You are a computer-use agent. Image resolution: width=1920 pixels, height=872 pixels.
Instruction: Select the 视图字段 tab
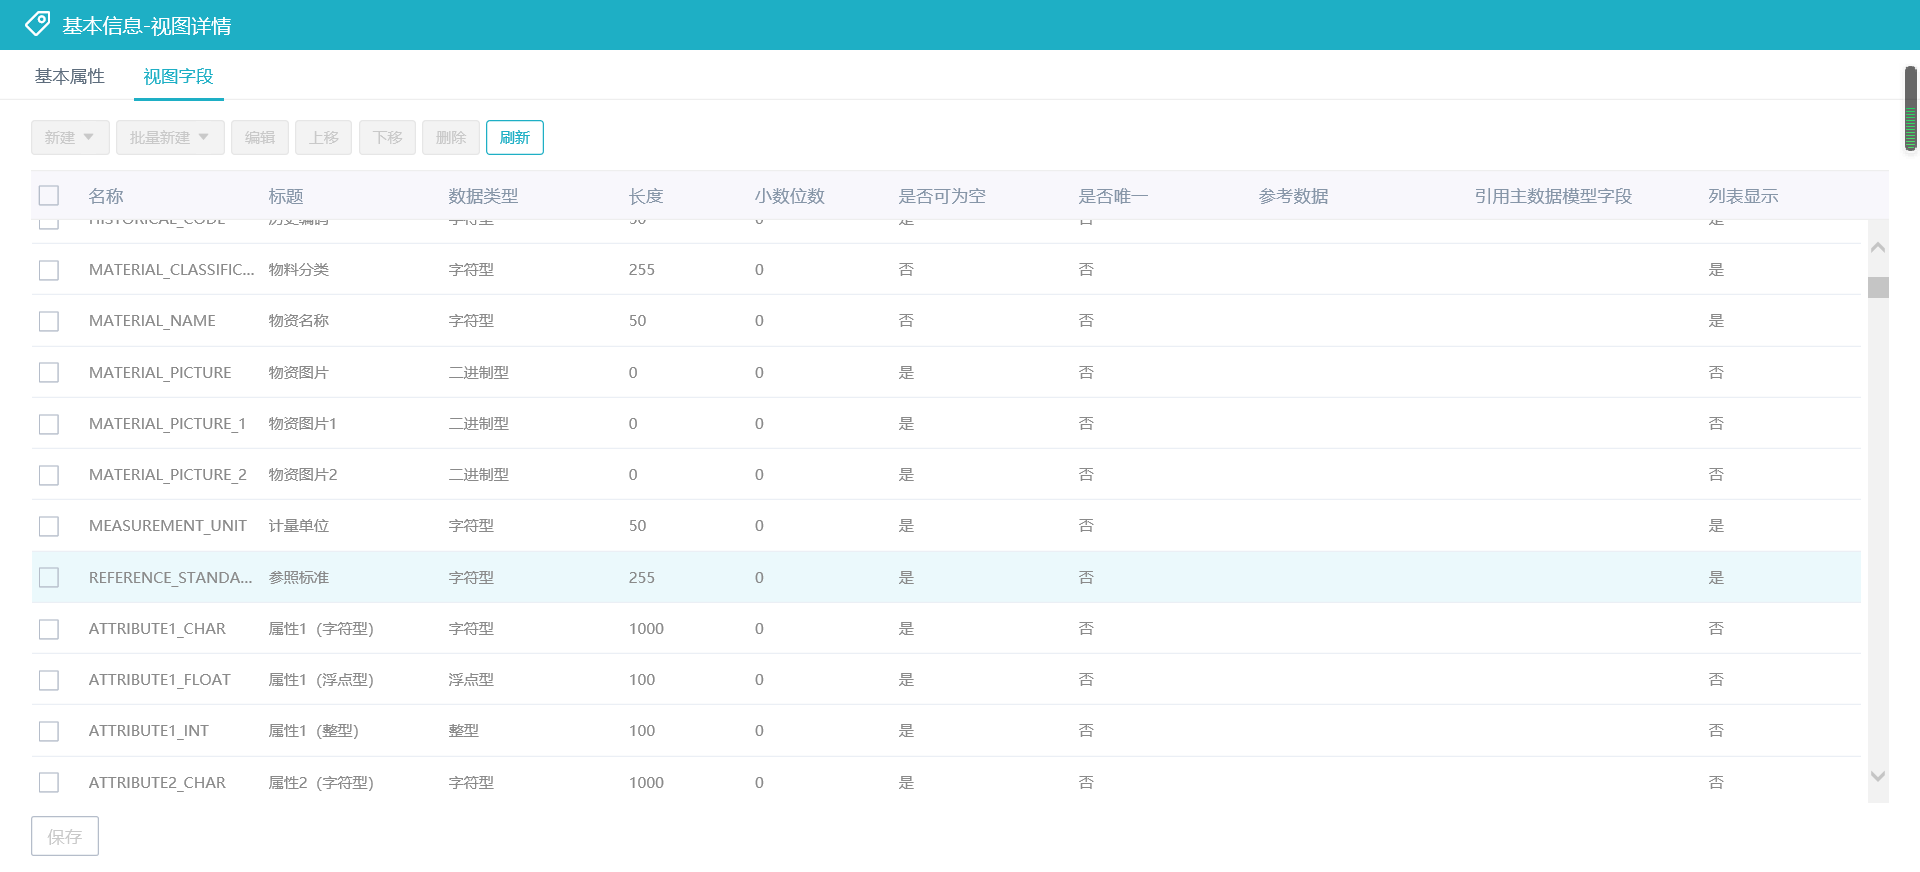point(178,76)
